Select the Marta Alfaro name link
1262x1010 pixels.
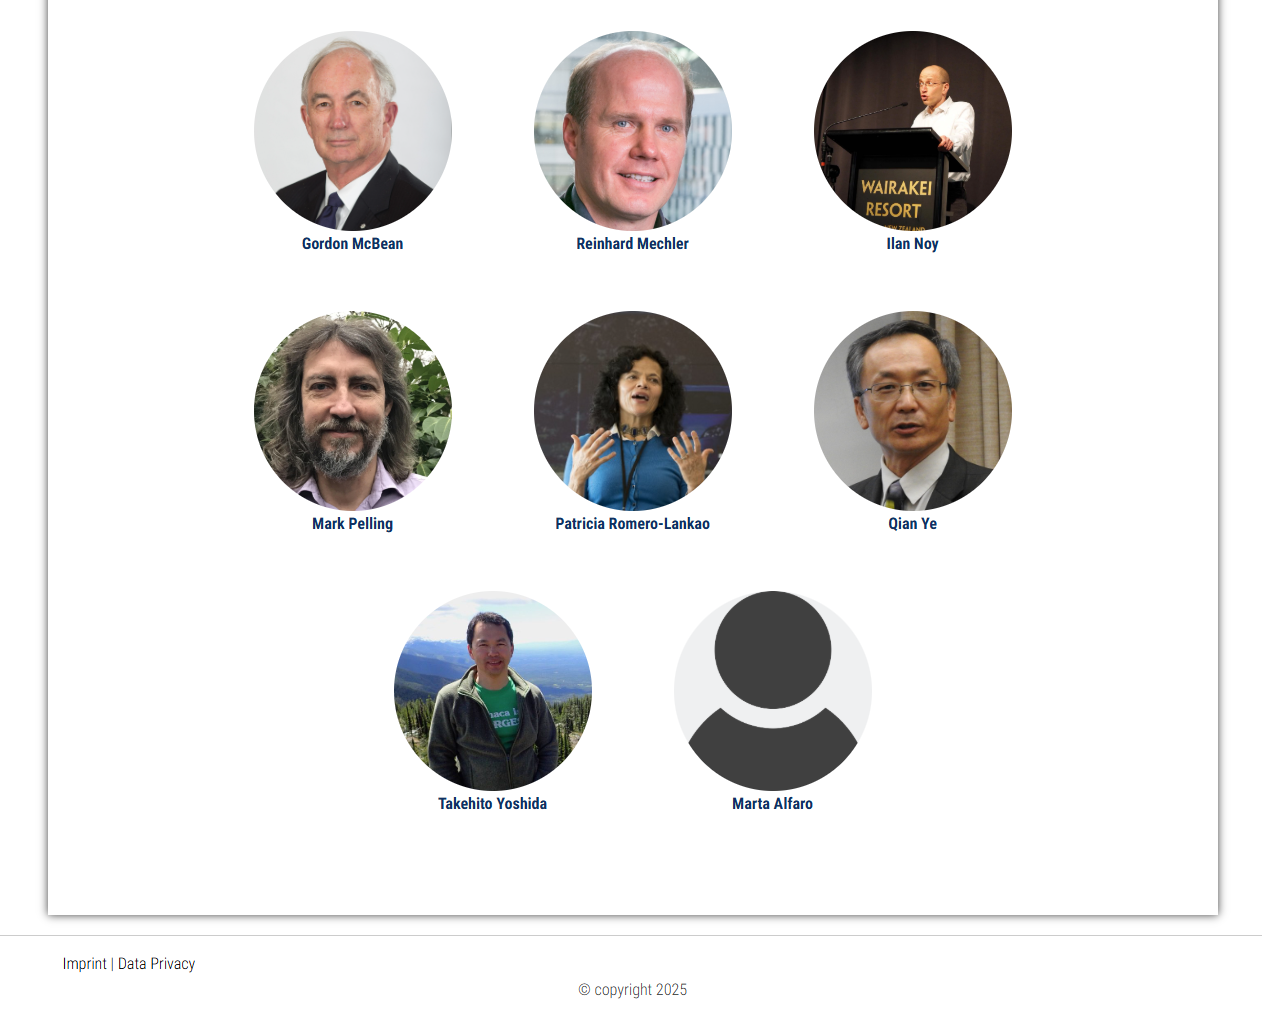[x=773, y=804]
